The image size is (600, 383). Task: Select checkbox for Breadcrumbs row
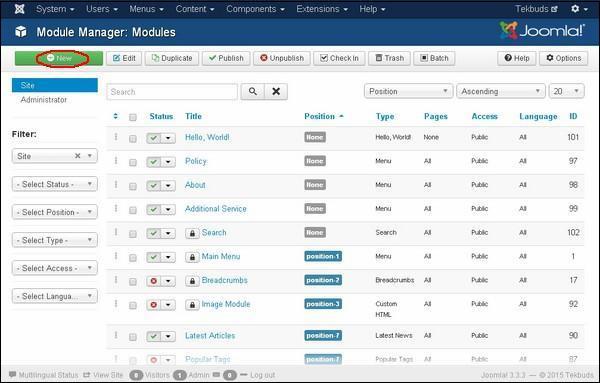pyautogui.click(x=133, y=282)
